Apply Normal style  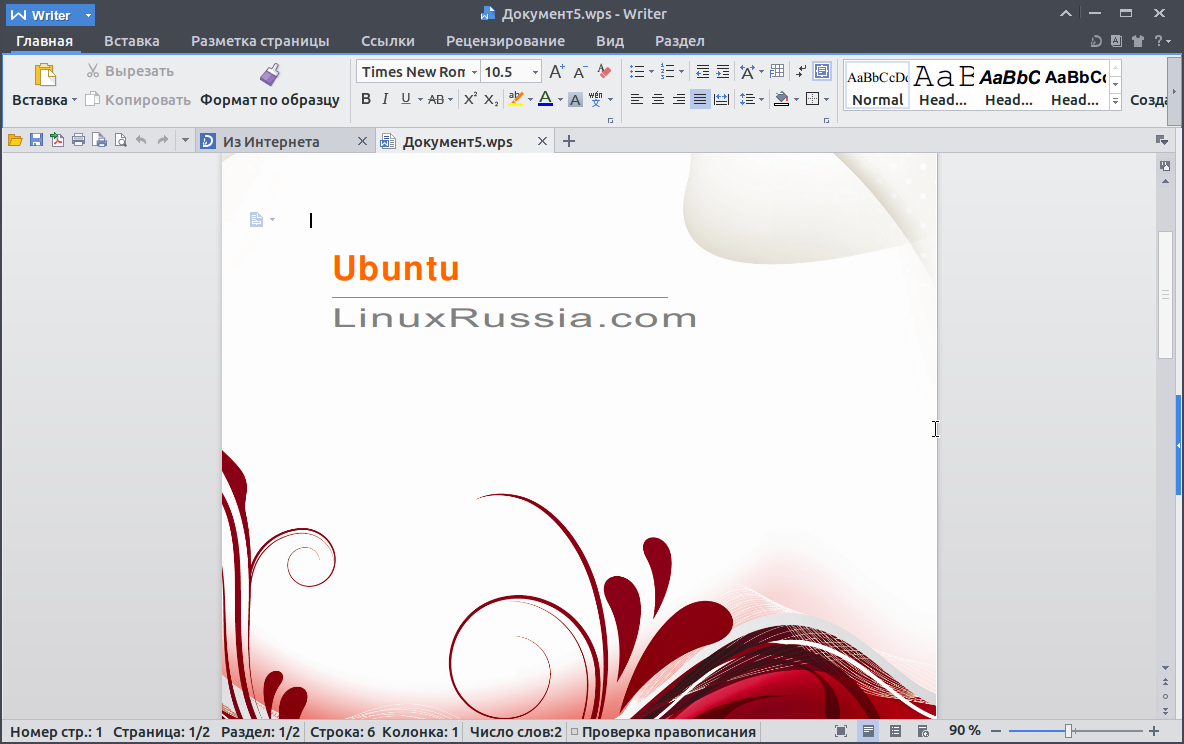point(877,86)
